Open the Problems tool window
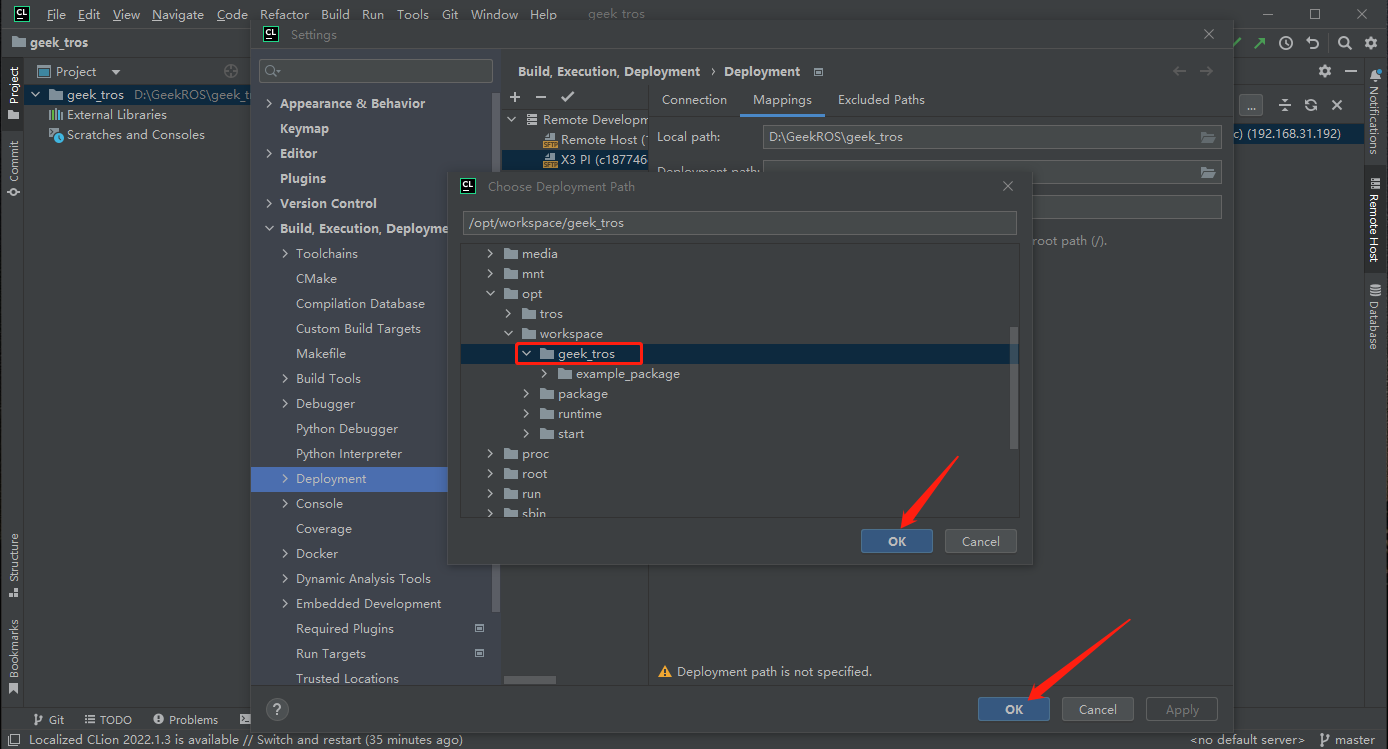1388x749 pixels. (x=185, y=720)
